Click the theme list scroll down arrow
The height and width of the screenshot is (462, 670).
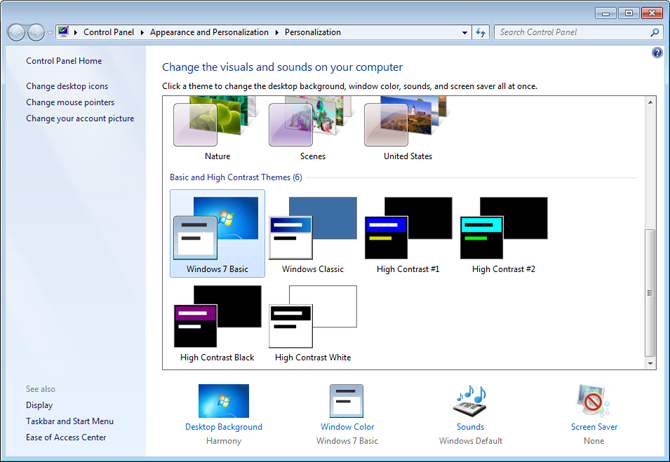650,363
